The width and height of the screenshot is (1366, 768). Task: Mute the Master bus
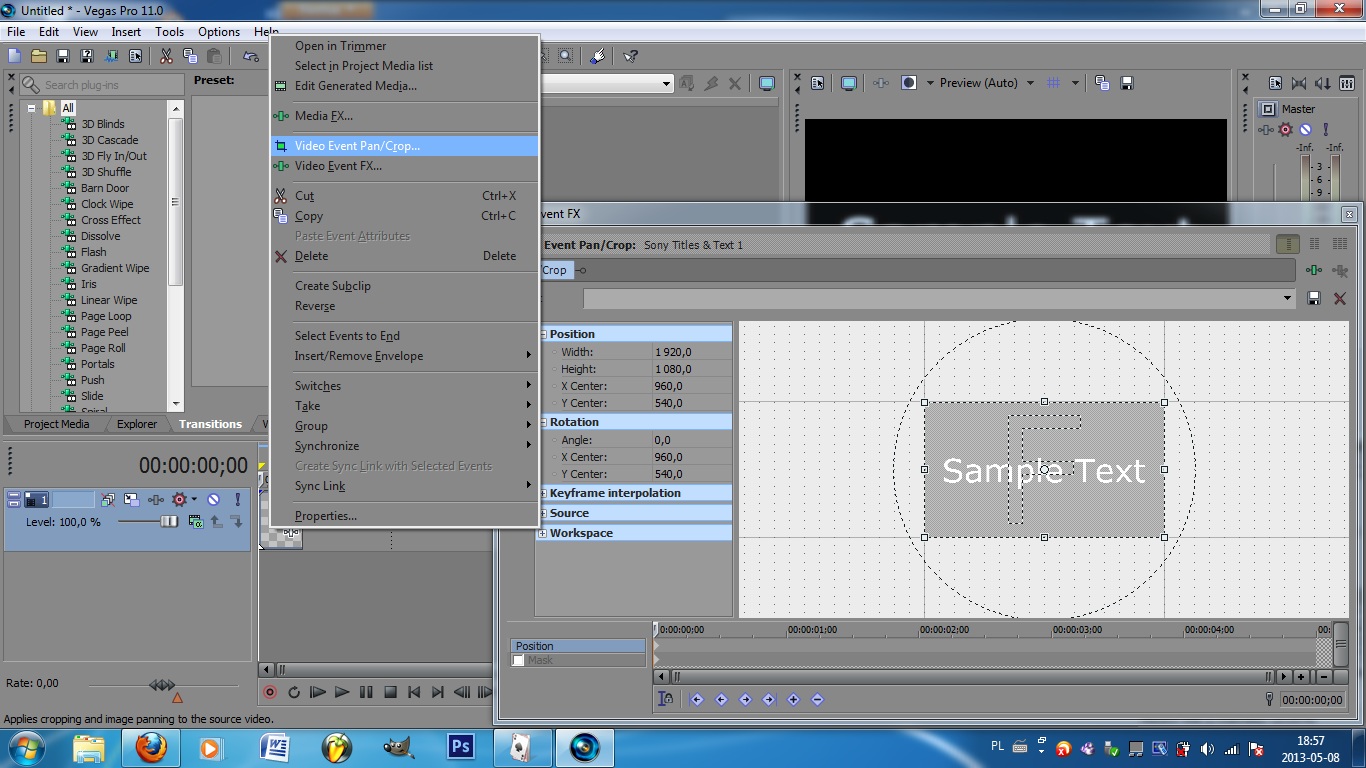[1306, 129]
